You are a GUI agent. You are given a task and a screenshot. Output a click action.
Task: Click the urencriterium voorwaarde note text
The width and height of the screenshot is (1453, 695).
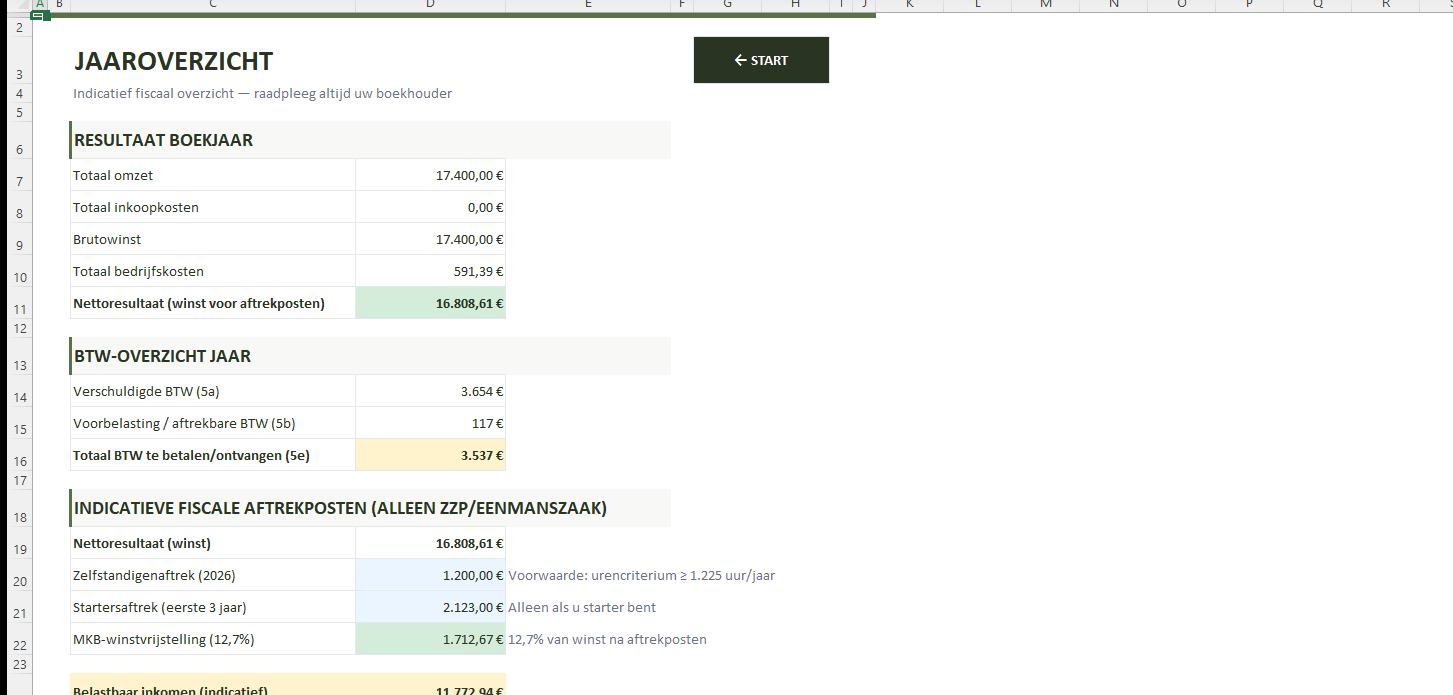641,575
